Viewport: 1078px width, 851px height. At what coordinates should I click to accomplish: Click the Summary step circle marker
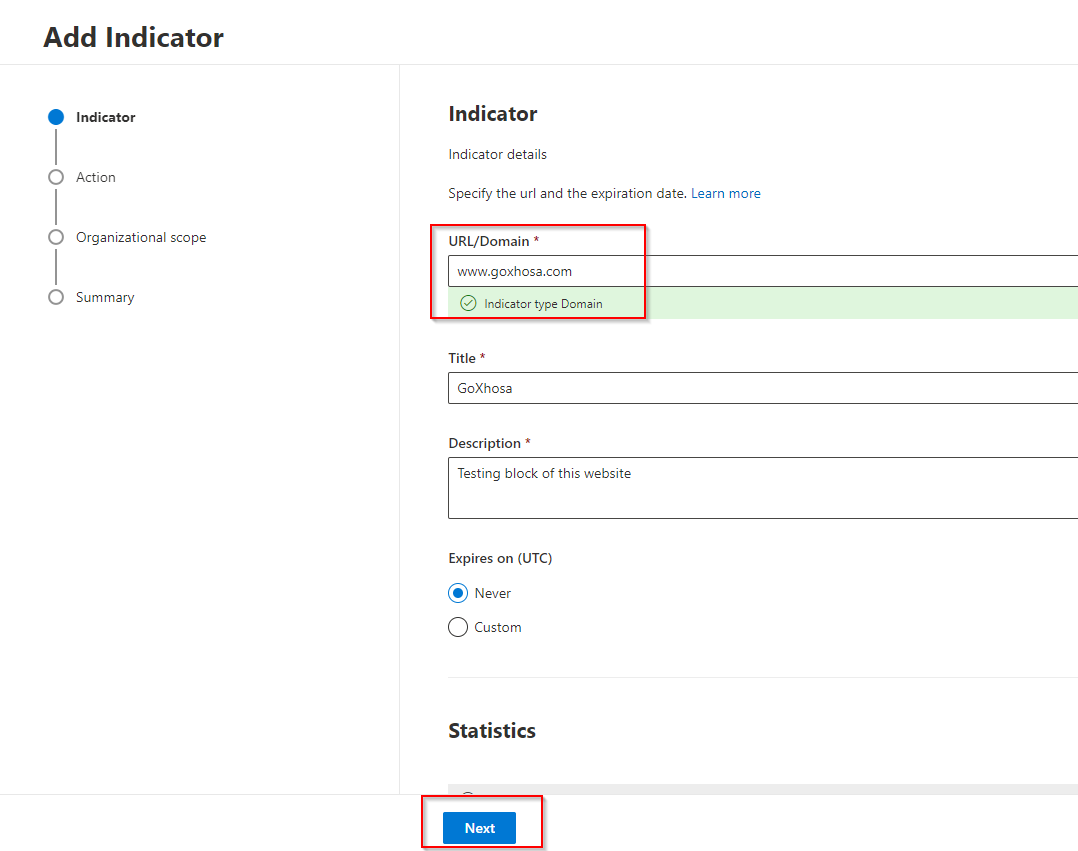(x=56, y=297)
